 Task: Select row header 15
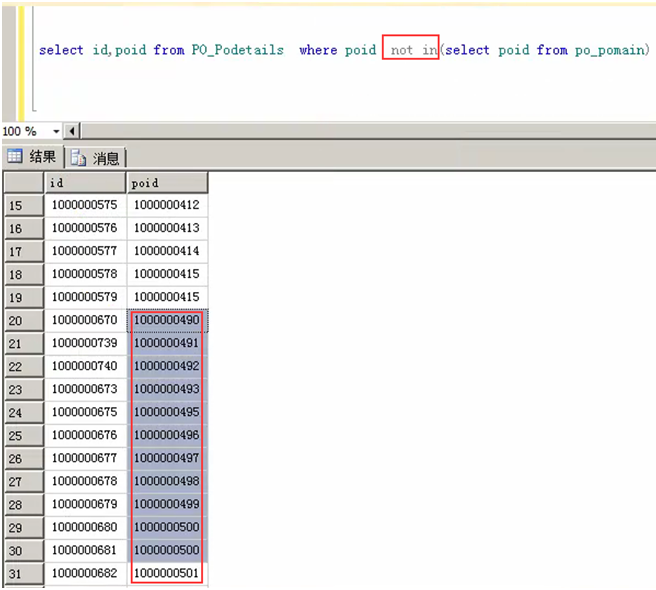[x=24, y=205]
